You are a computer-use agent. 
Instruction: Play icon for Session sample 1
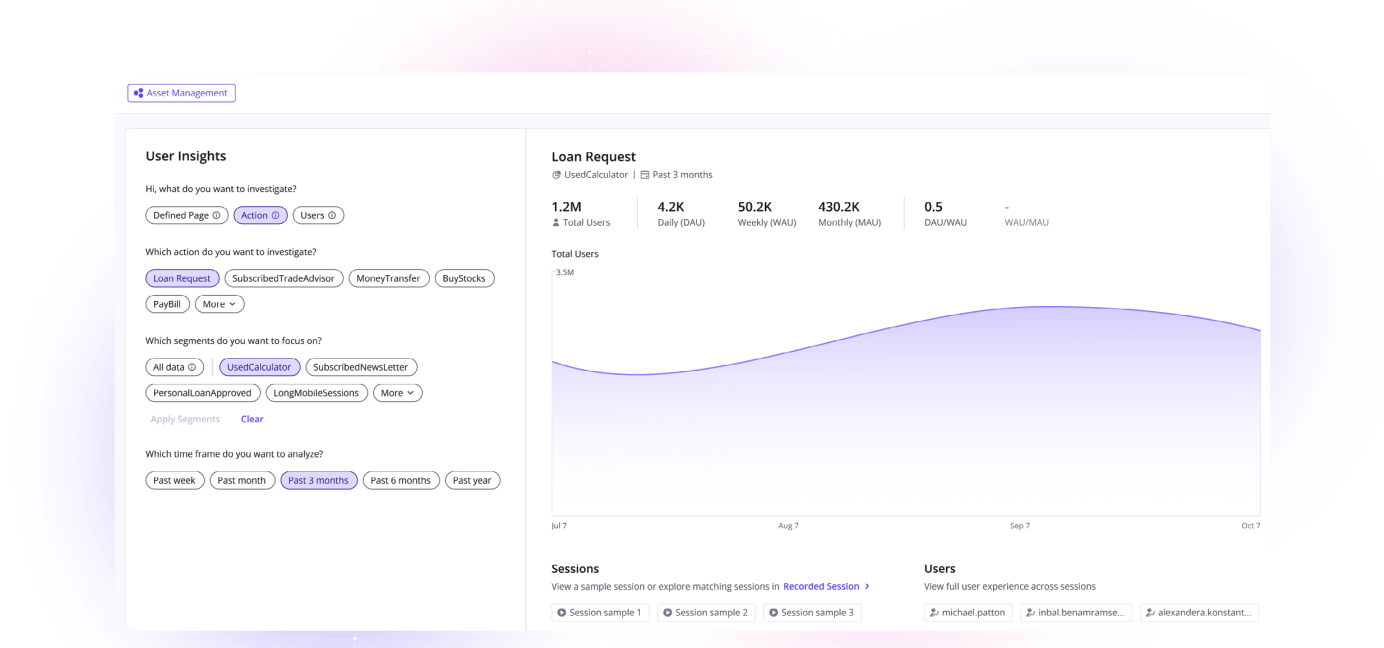click(562, 612)
